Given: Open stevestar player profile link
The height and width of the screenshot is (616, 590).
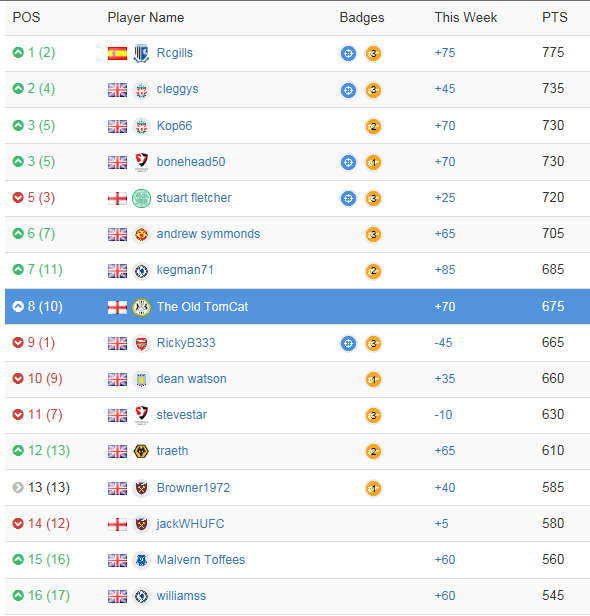Looking at the screenshot, I should click(181, 415).
